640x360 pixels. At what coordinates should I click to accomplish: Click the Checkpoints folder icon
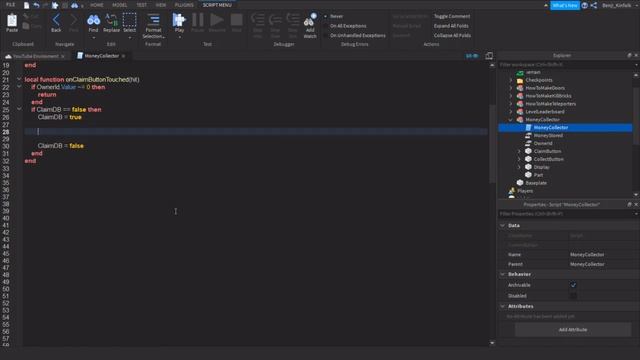pyautogui.click(x=520, y=80)
